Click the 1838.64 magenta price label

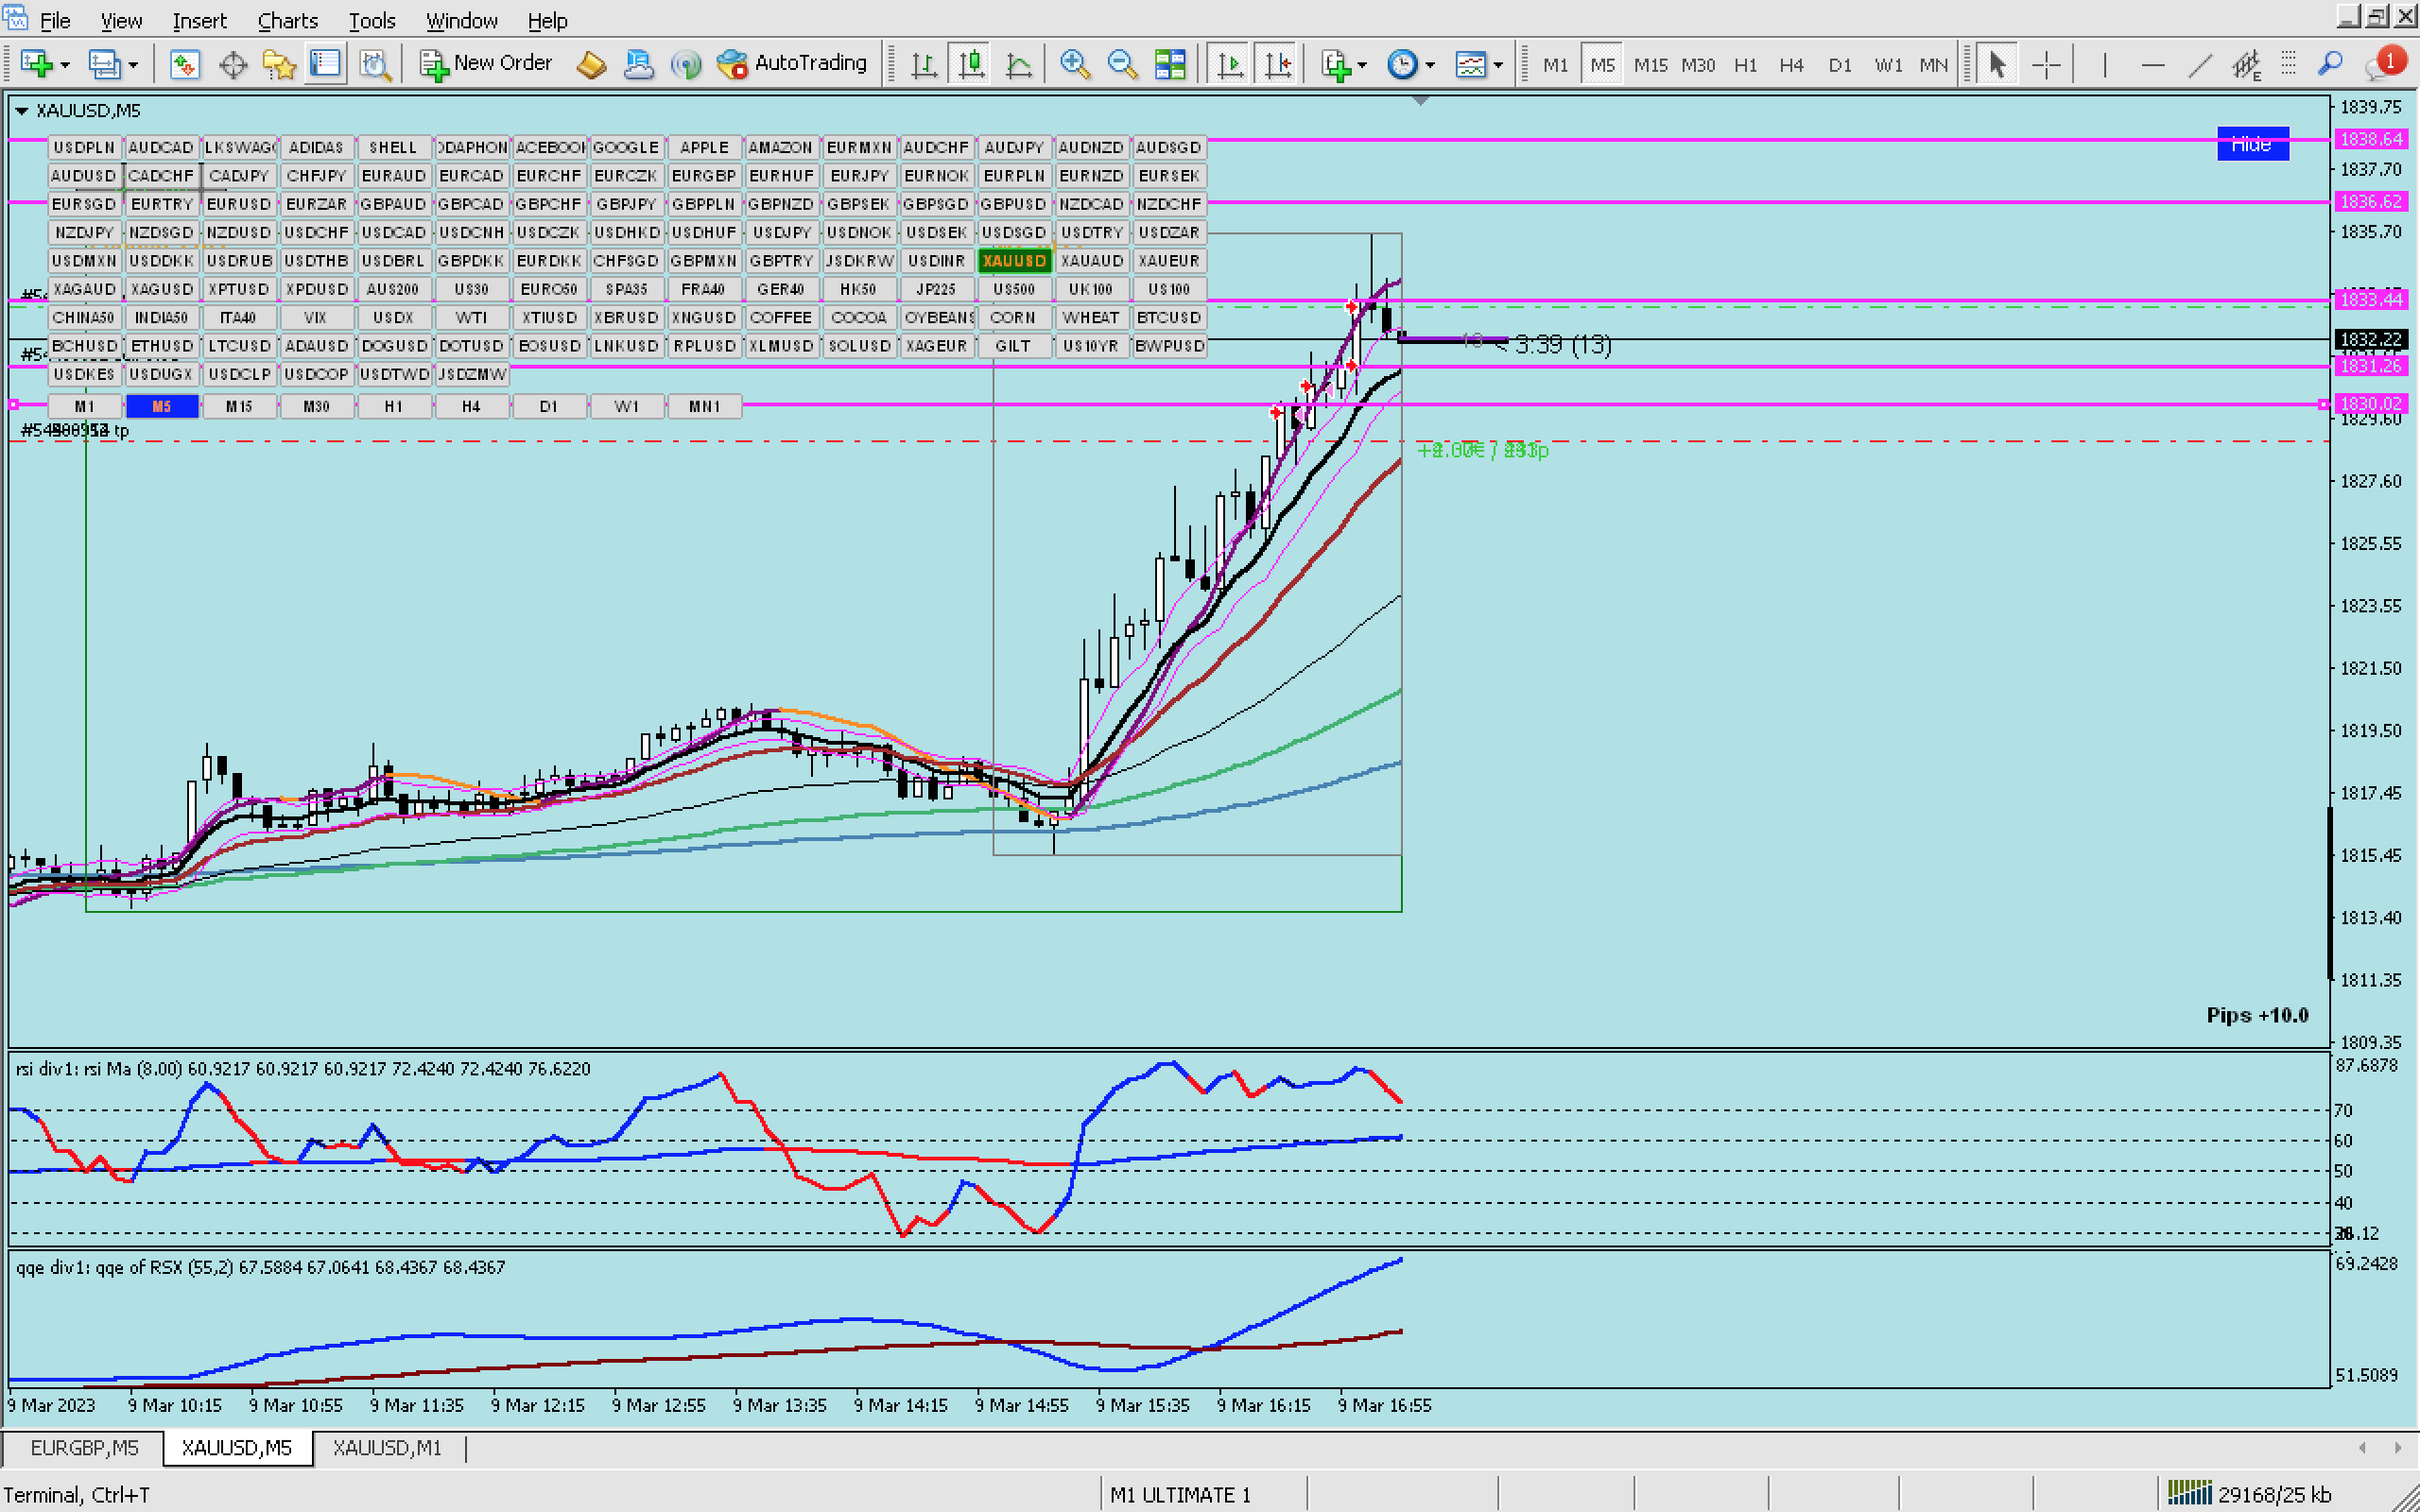(x=2370, y=139)
